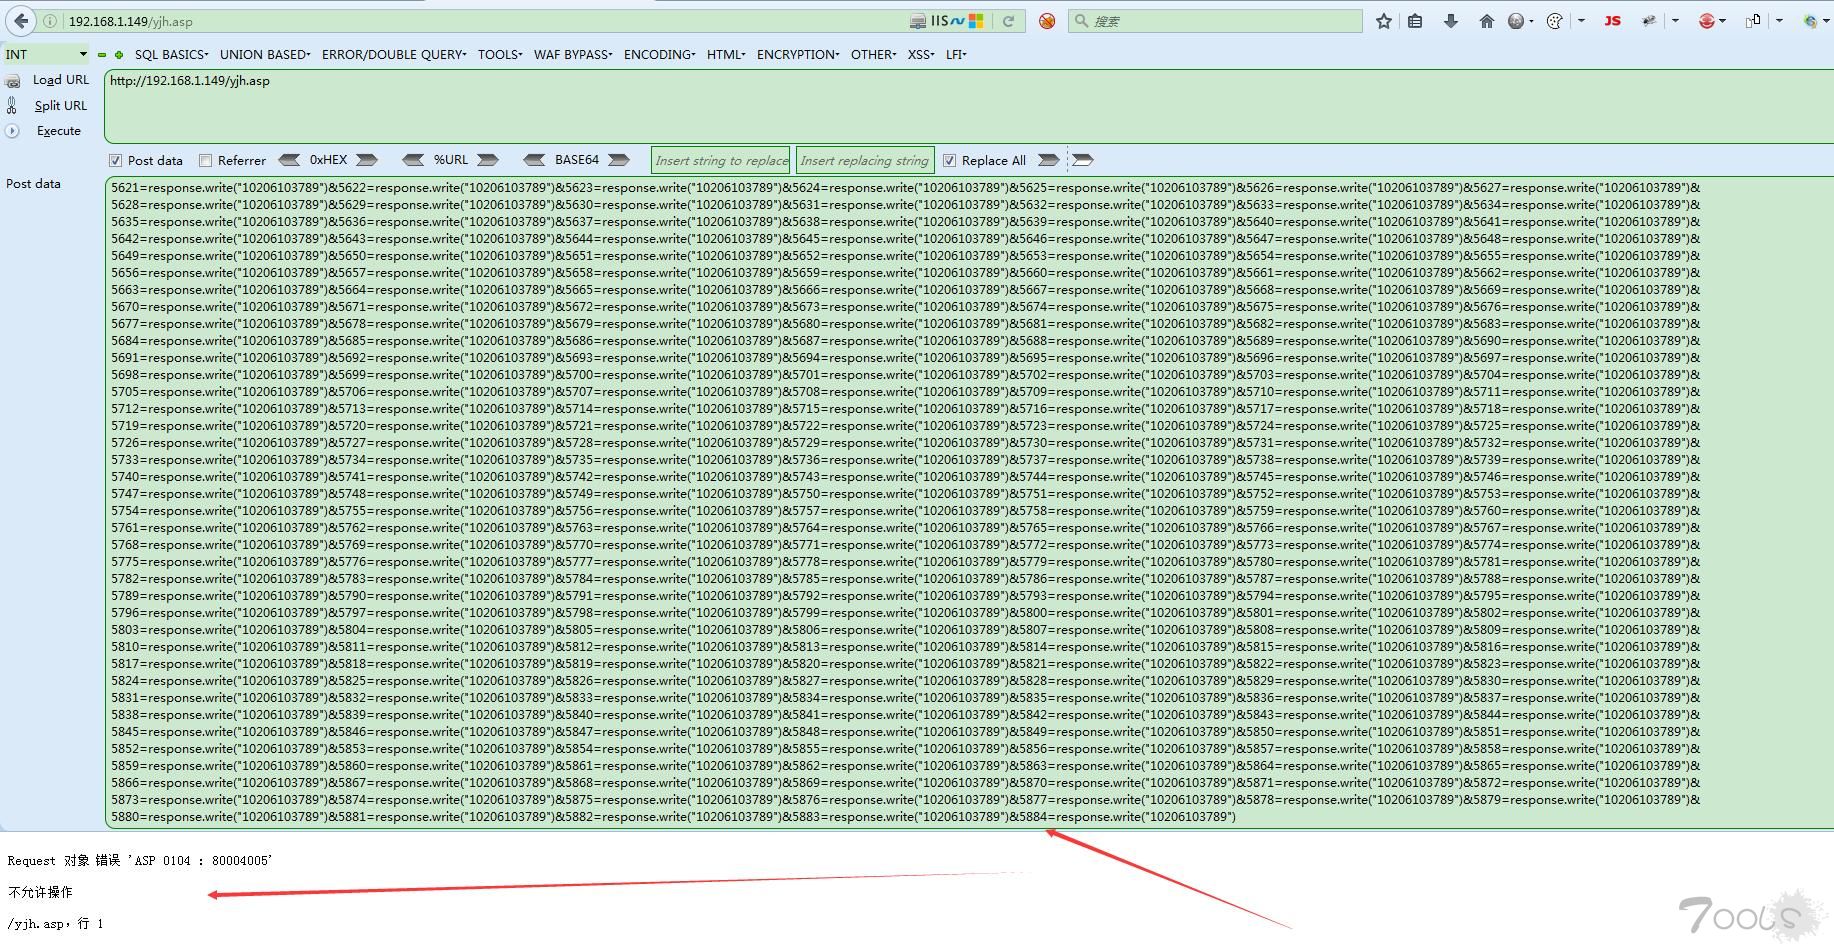This screenshot has width=1834, height=949.
Task: Click into the Post data text area
Action: 969,502
